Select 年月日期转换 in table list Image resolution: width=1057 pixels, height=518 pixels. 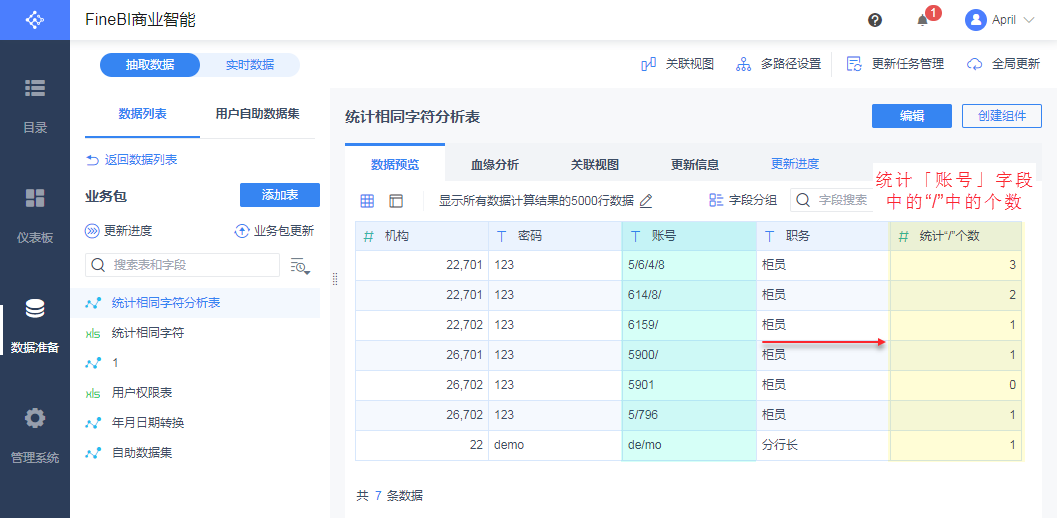coord(147,423)
